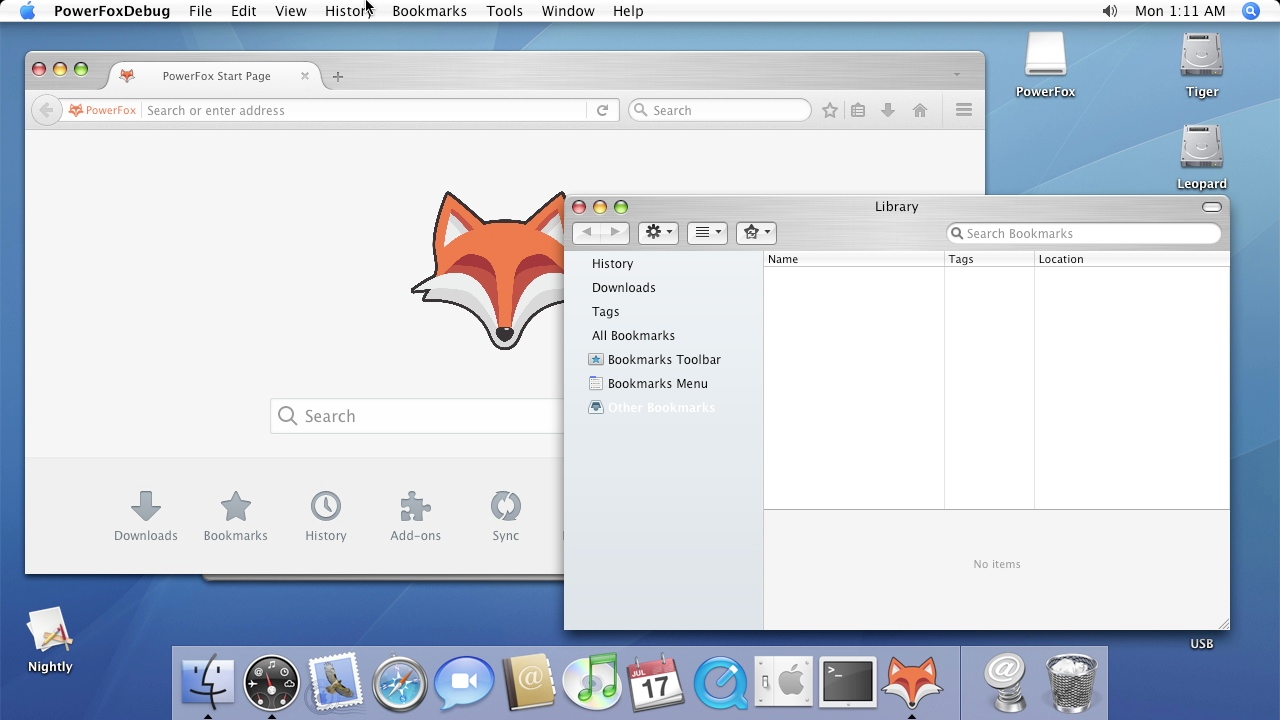Go to the home page via the house icon
Viewport: 1280px width, 720px height.
coord(920,110)
